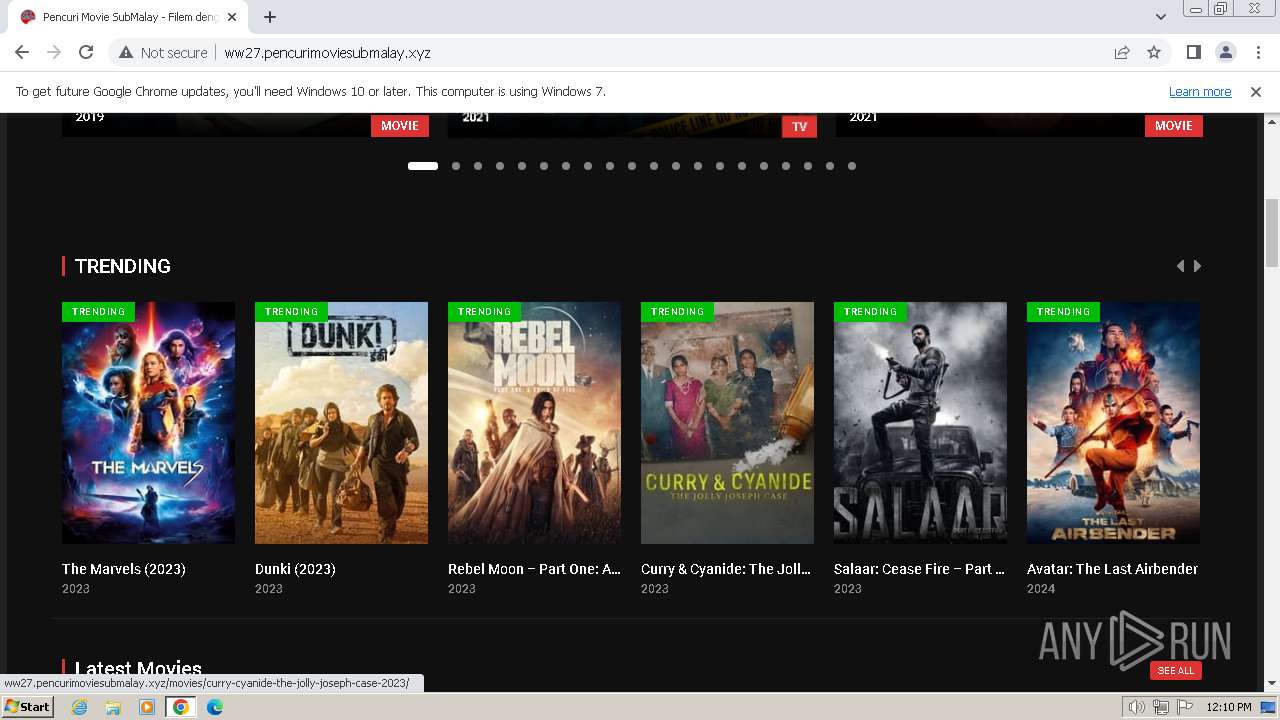1280x720 pixels.
Task: Open the Dunki movie poster
Action: tap(341, 423)
